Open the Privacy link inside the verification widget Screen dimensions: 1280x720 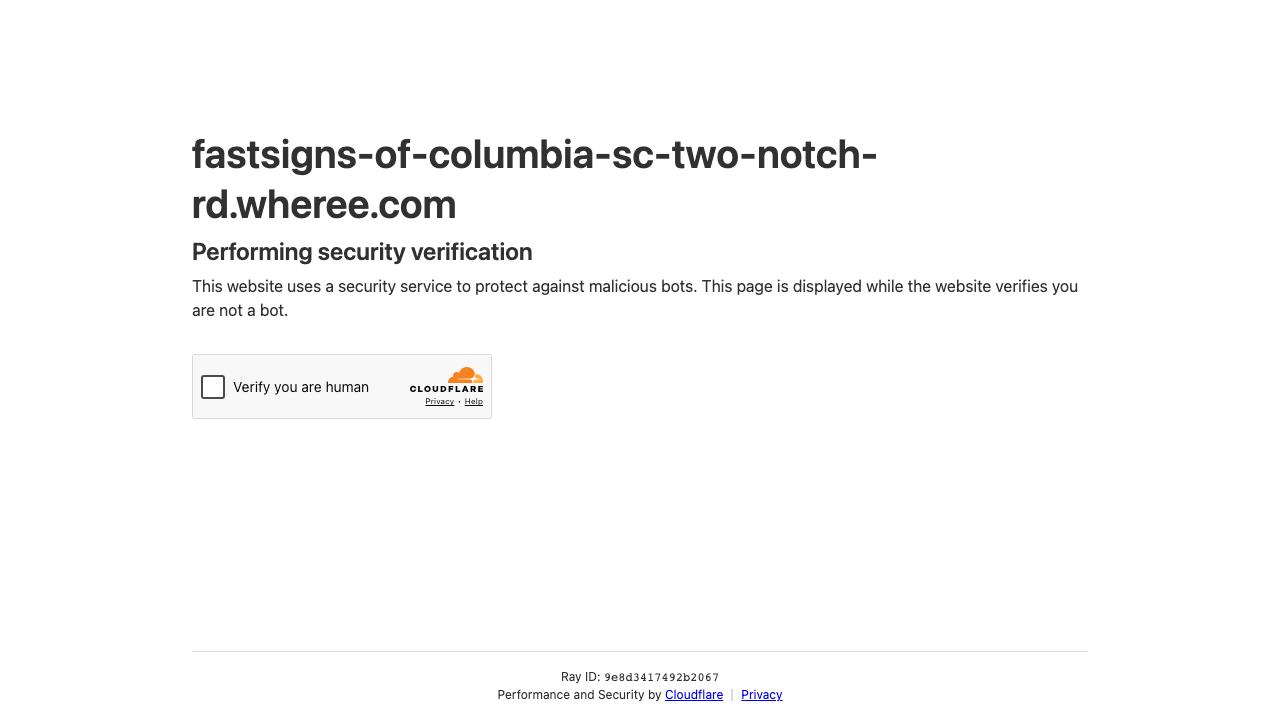pyautogui.click(x=439, y=402)
